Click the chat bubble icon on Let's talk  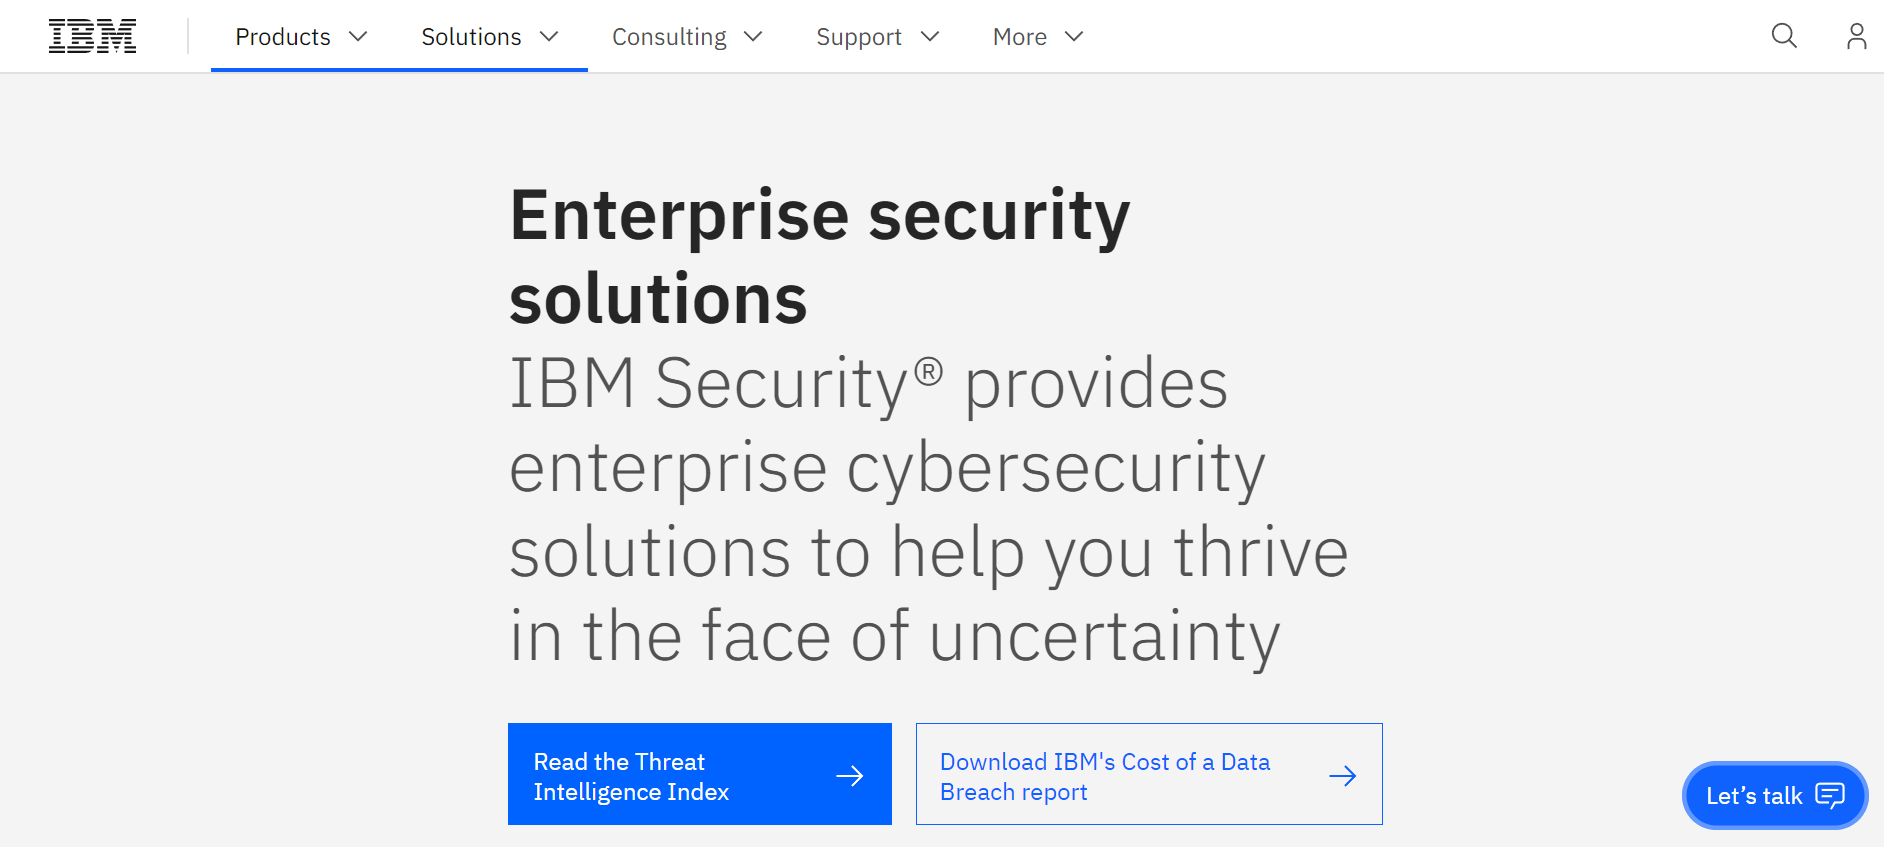[x=1829, y=796]
